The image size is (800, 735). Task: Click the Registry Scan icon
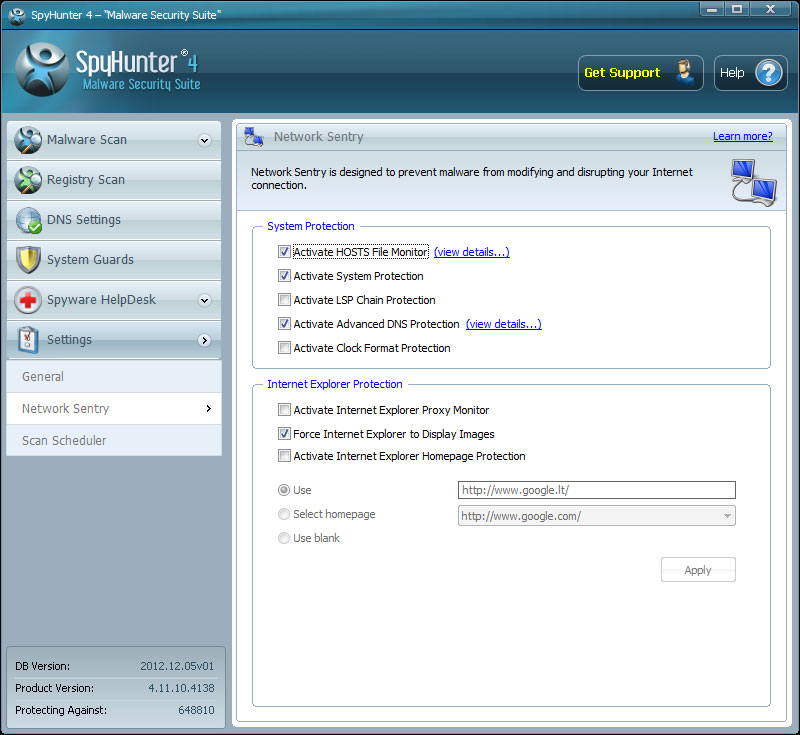[28, 180]
